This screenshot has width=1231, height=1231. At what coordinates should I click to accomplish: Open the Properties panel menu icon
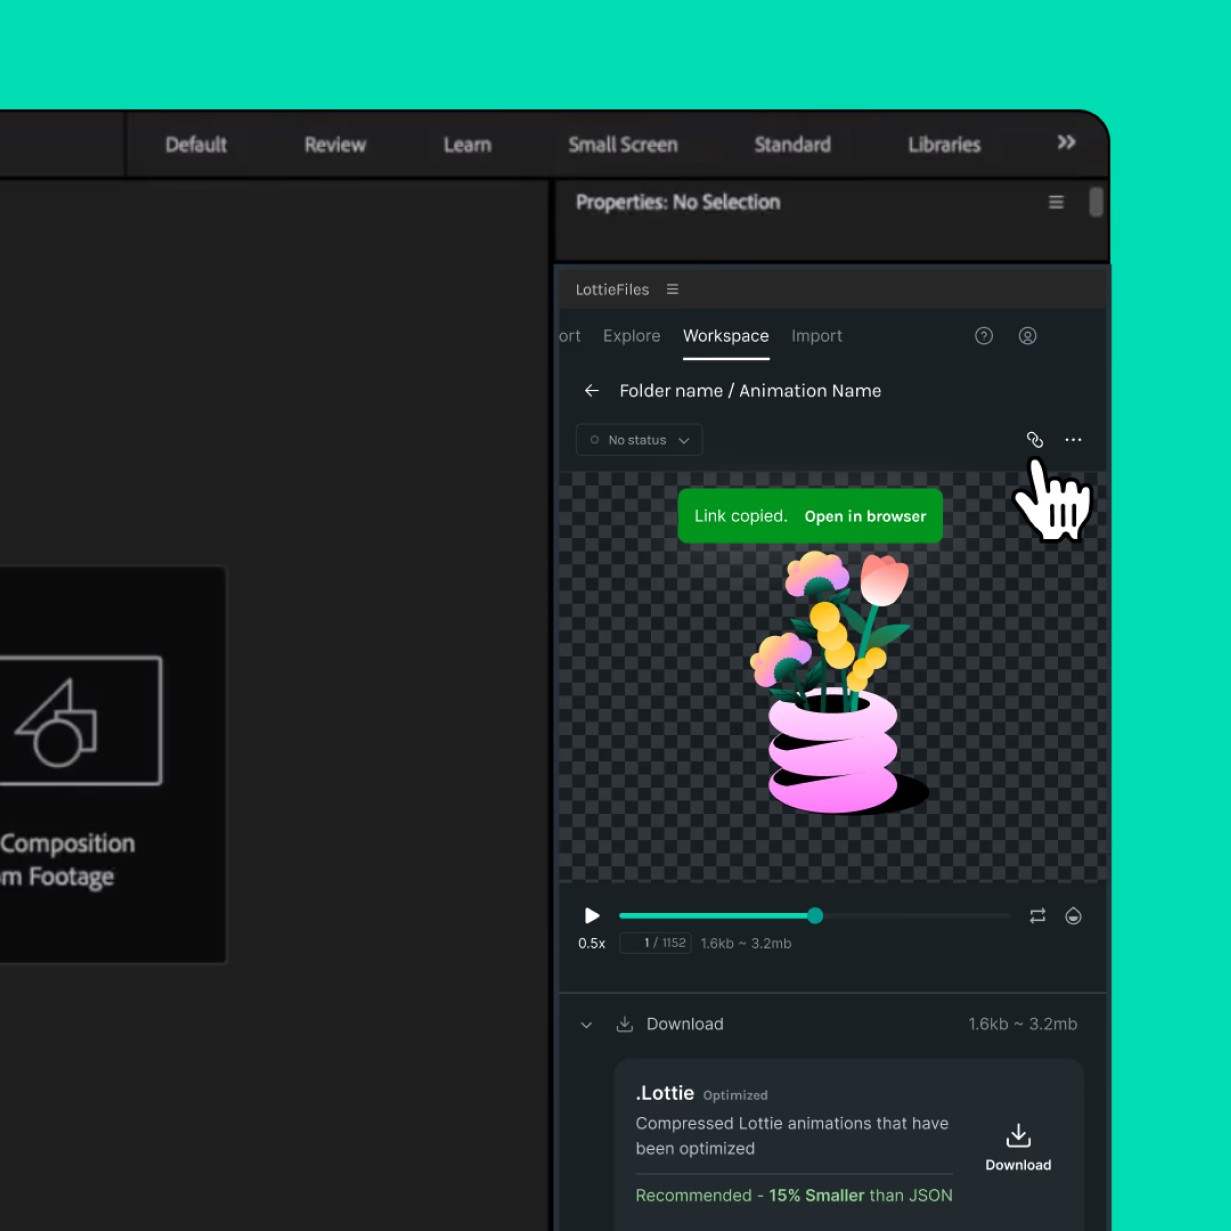click(1056, 202)
